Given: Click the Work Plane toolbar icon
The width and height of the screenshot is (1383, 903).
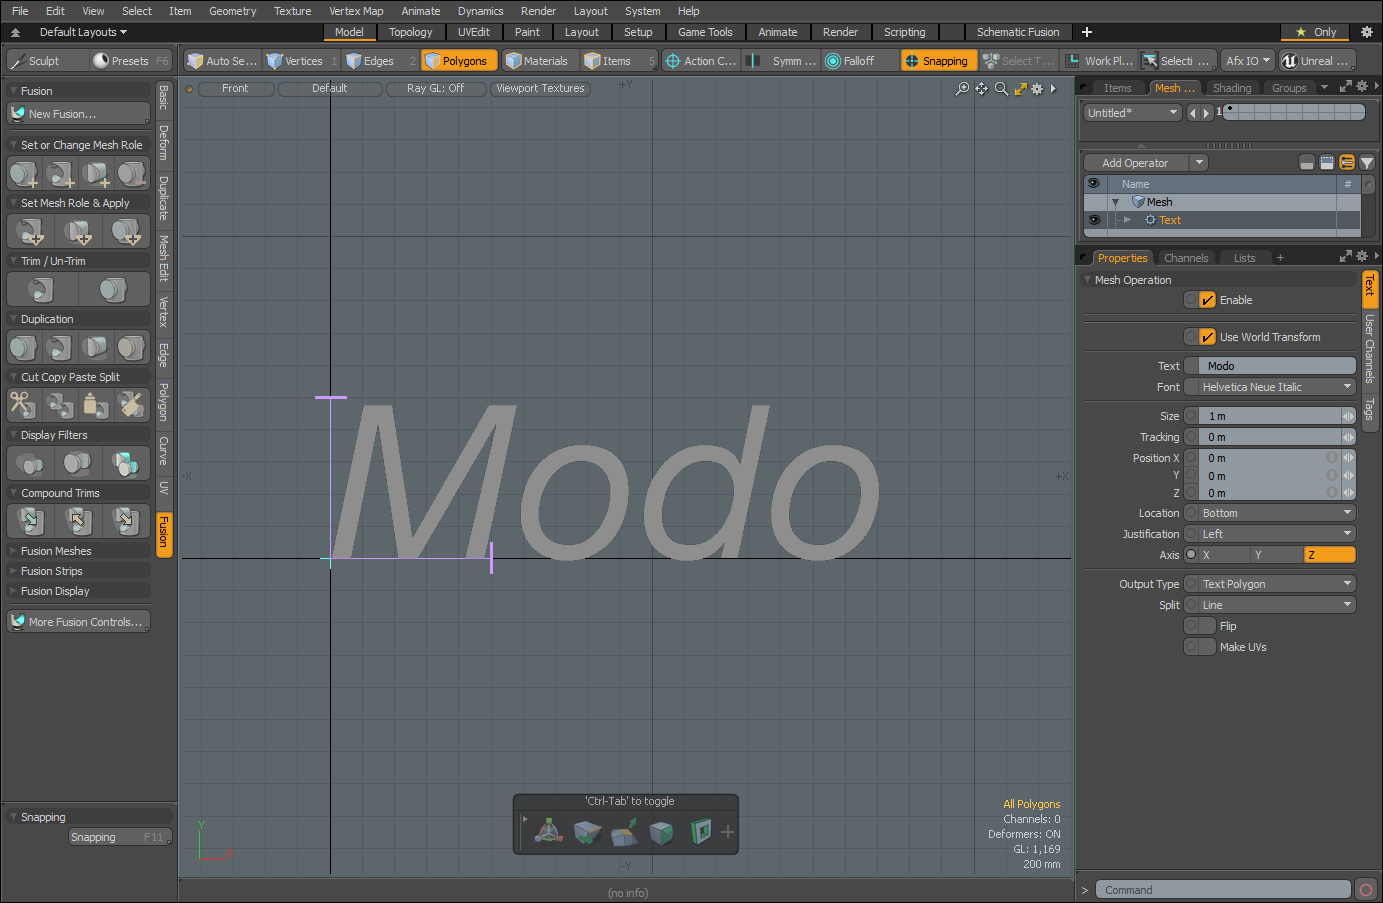Looking at the screenshot, I should 1099,61.
